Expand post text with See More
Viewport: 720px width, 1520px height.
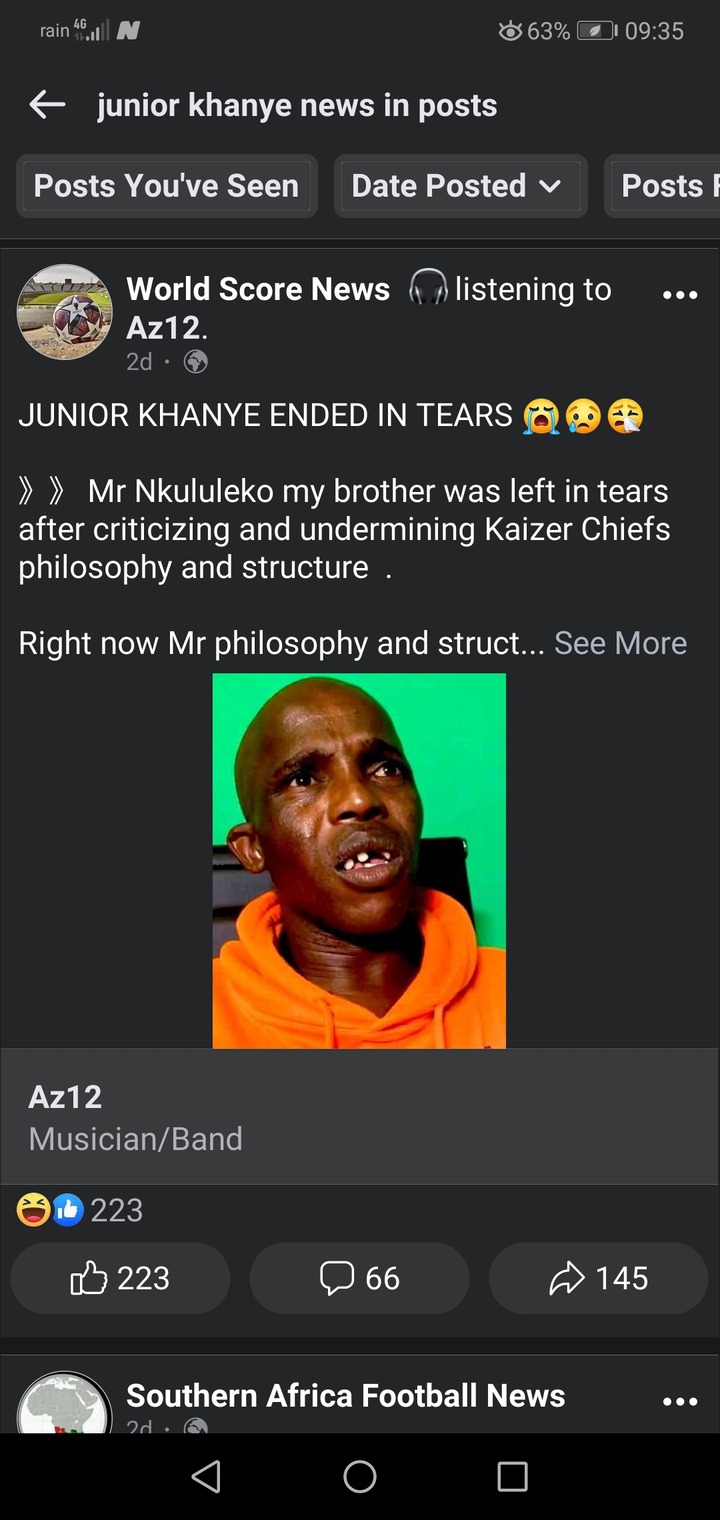point(620,643)
